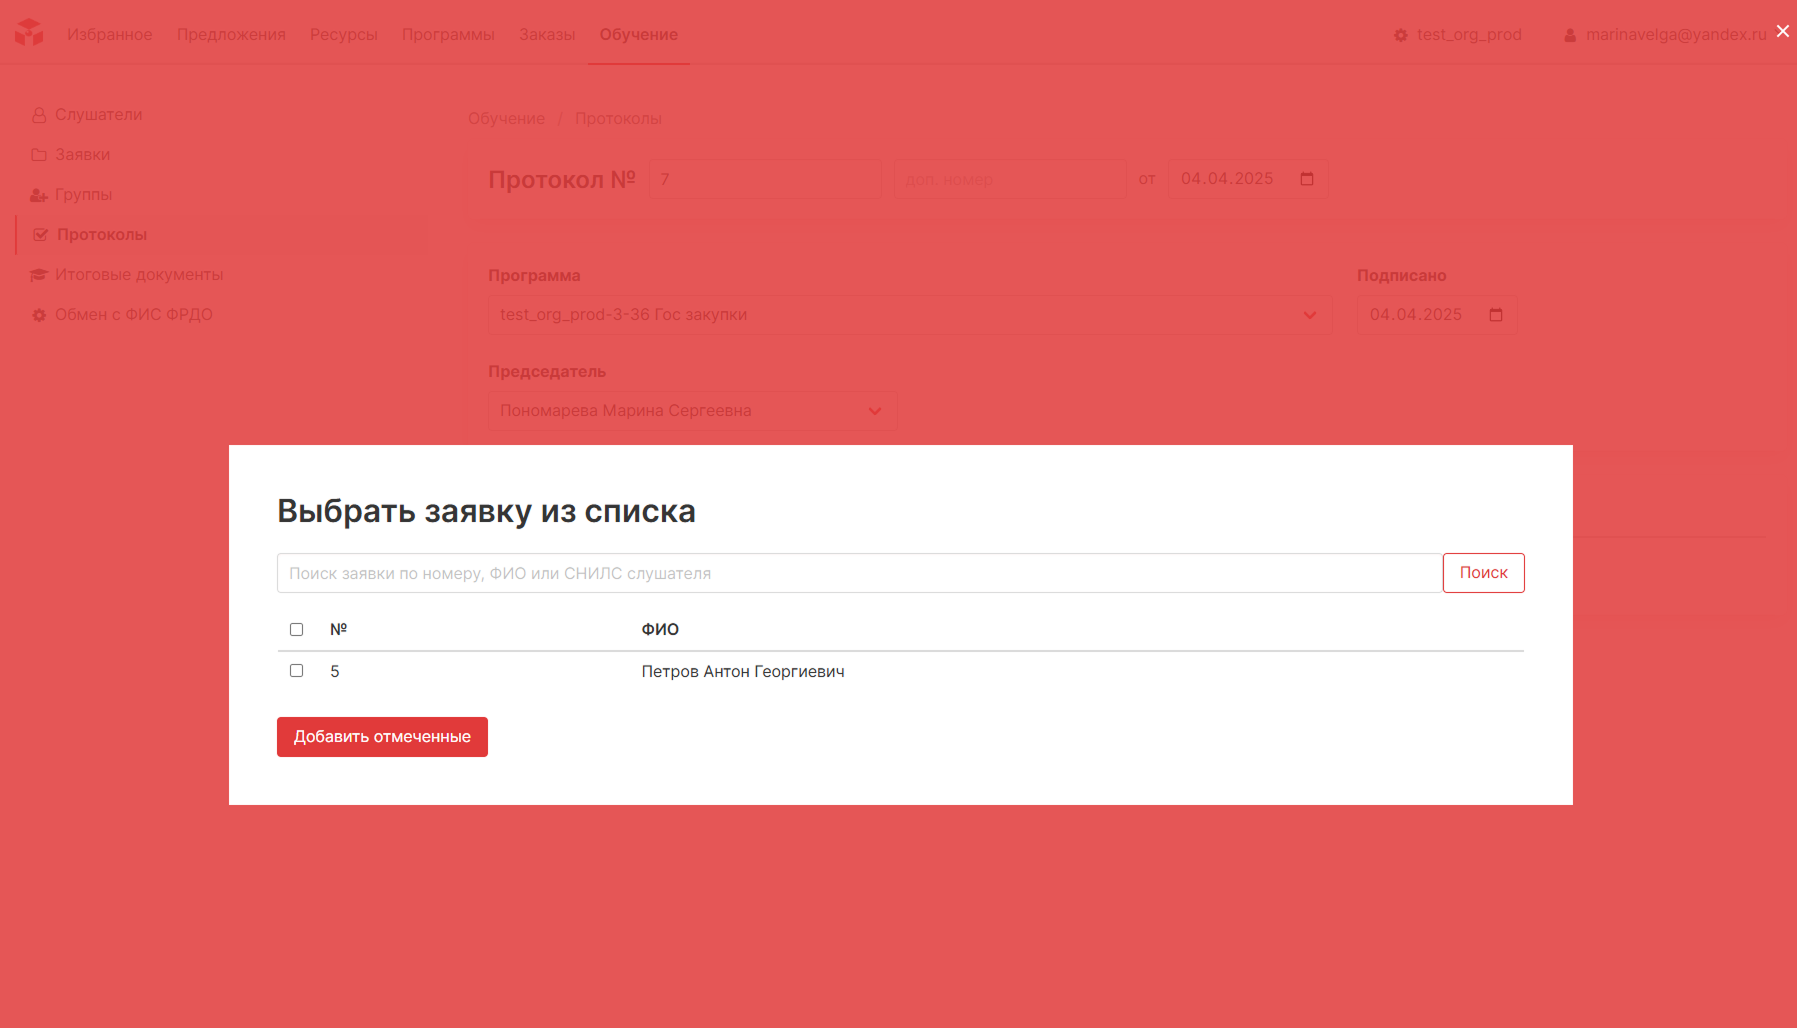
Task: Click the app logo icon in header
Action: coord(29,33)
